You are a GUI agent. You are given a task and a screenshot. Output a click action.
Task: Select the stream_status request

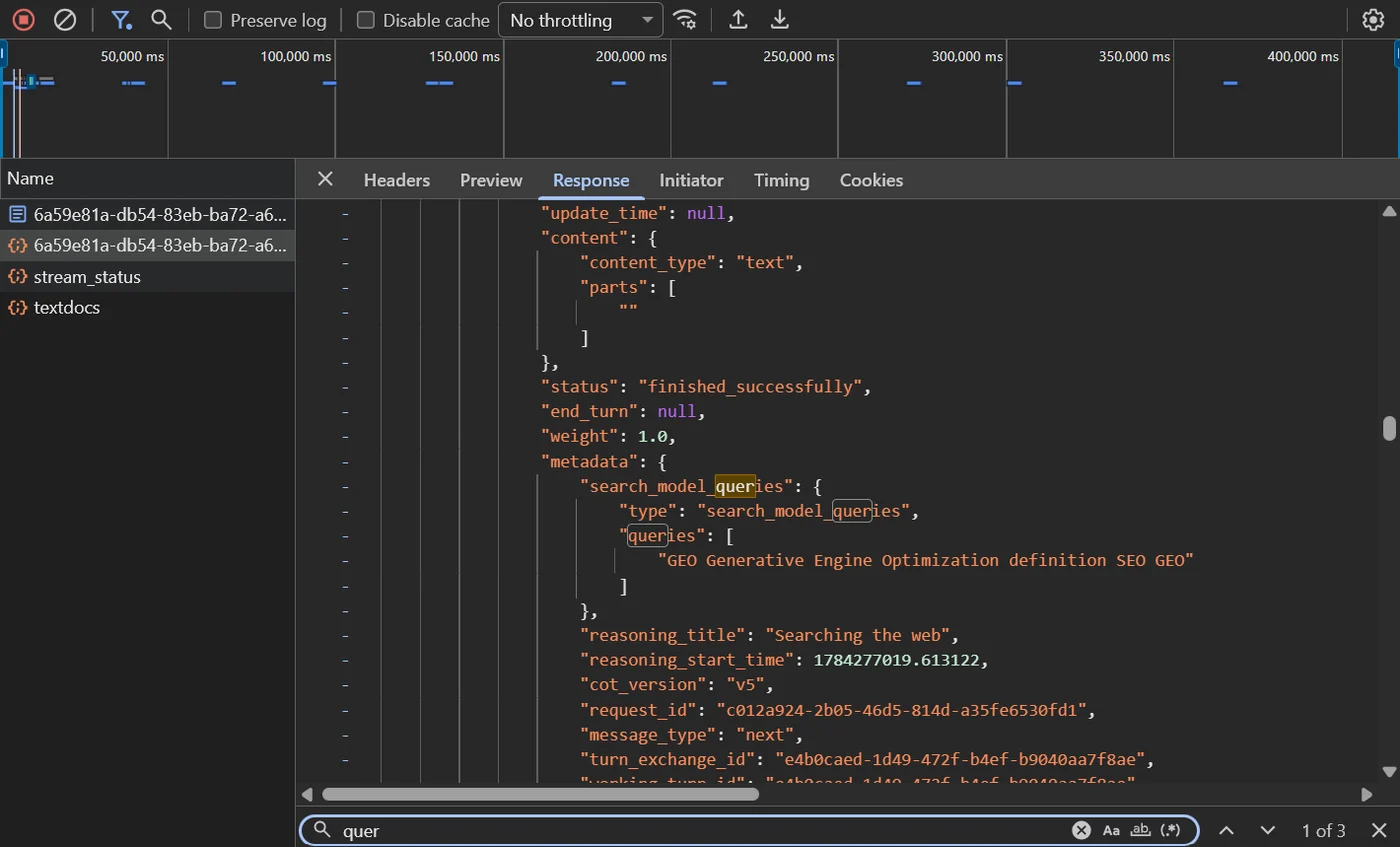[147, 277]
